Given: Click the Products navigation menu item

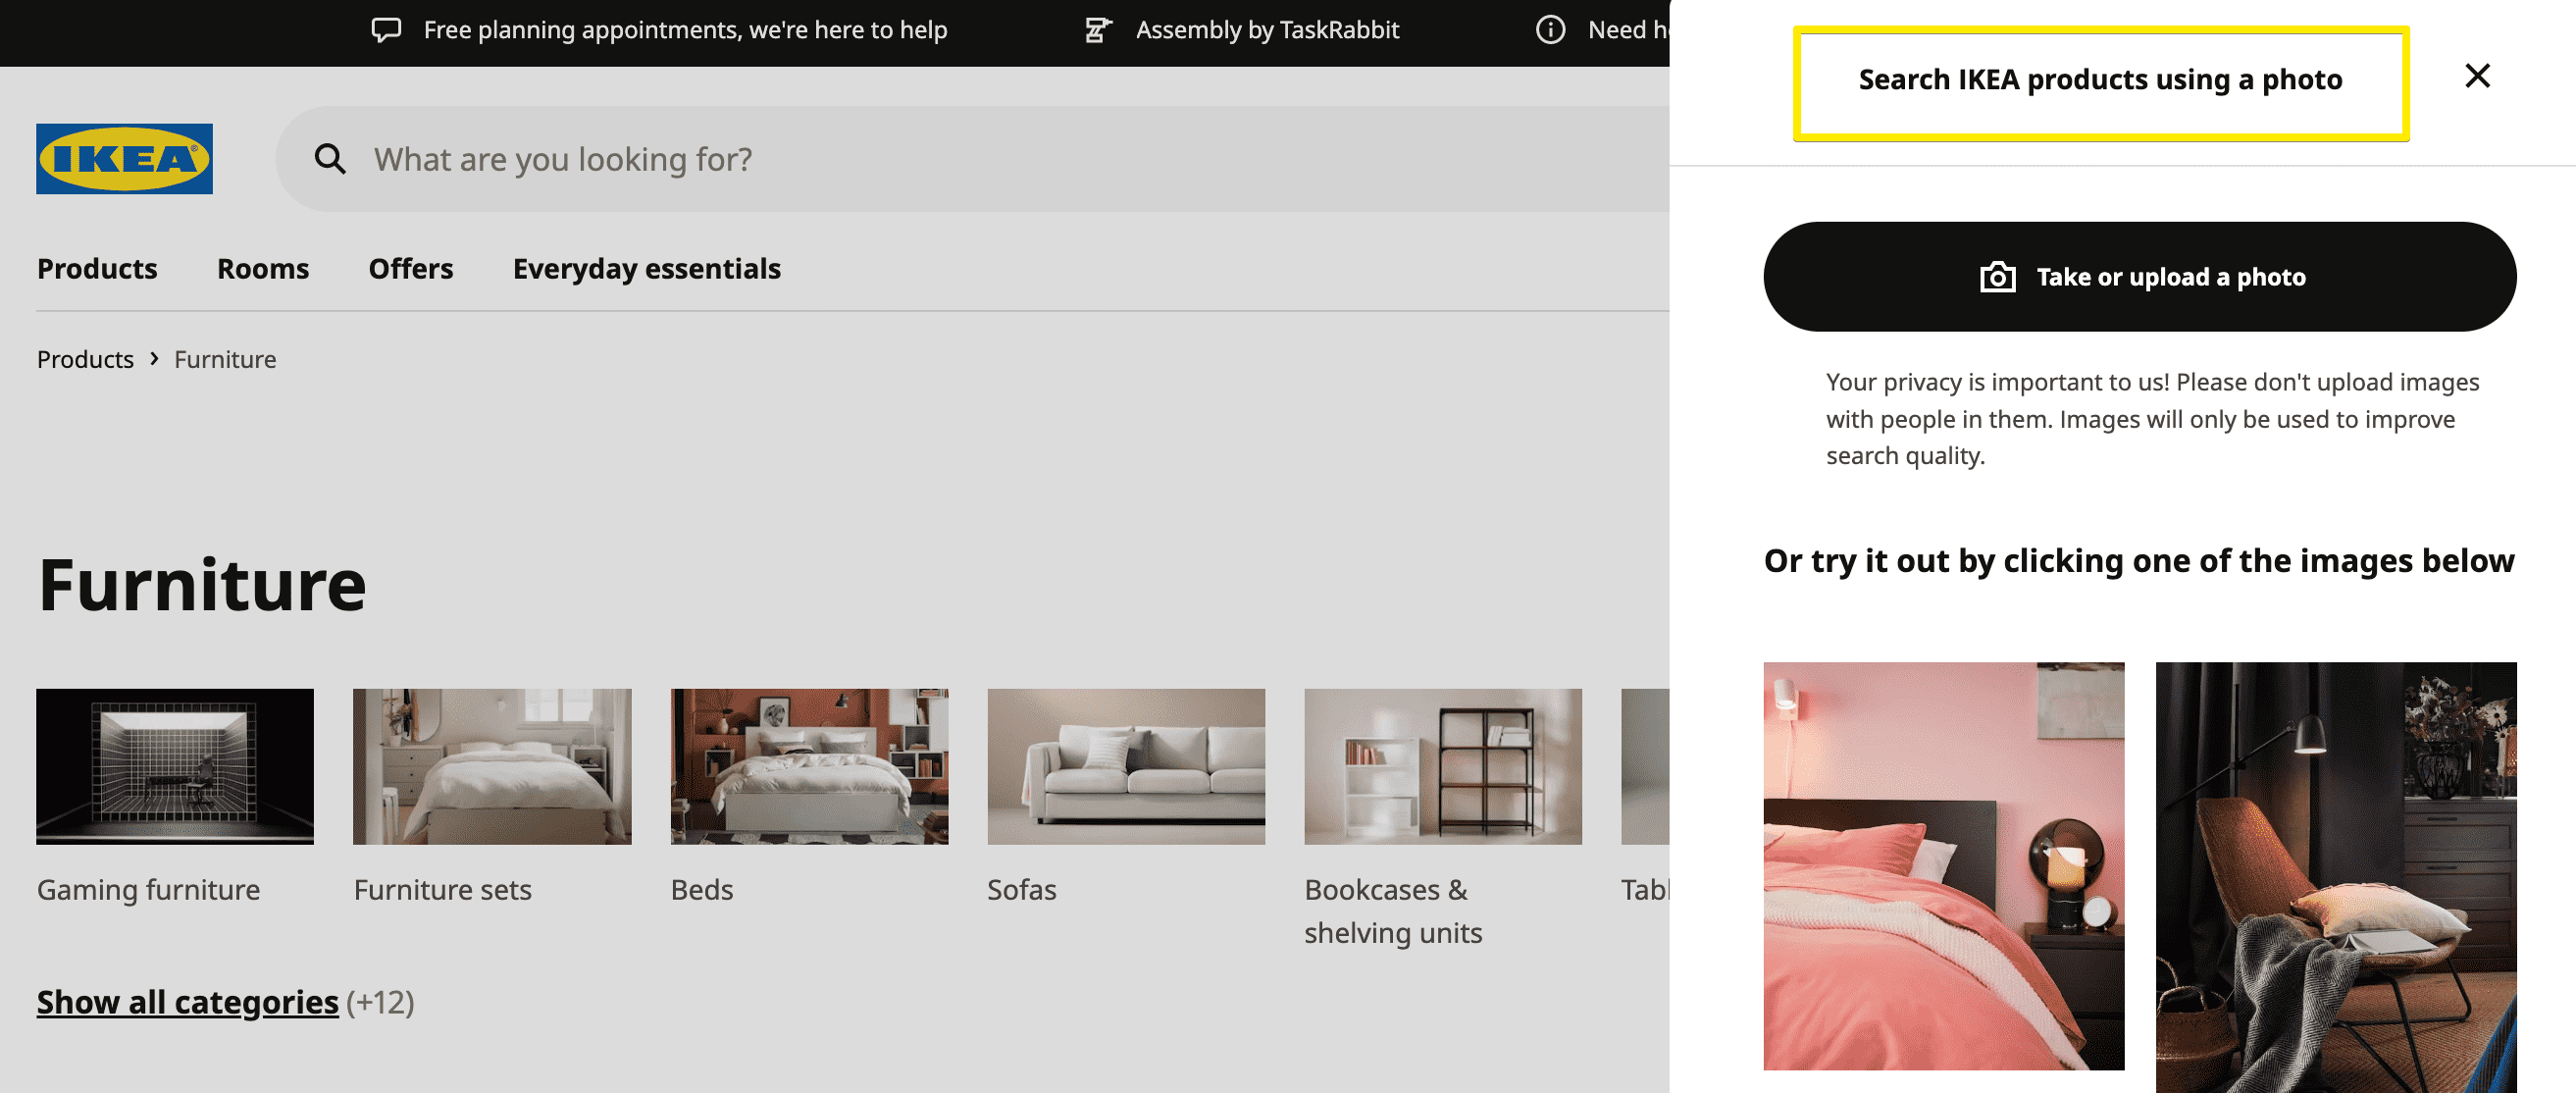Looking at the screenshot, I should pyautogui.click(x=97, y=266).
